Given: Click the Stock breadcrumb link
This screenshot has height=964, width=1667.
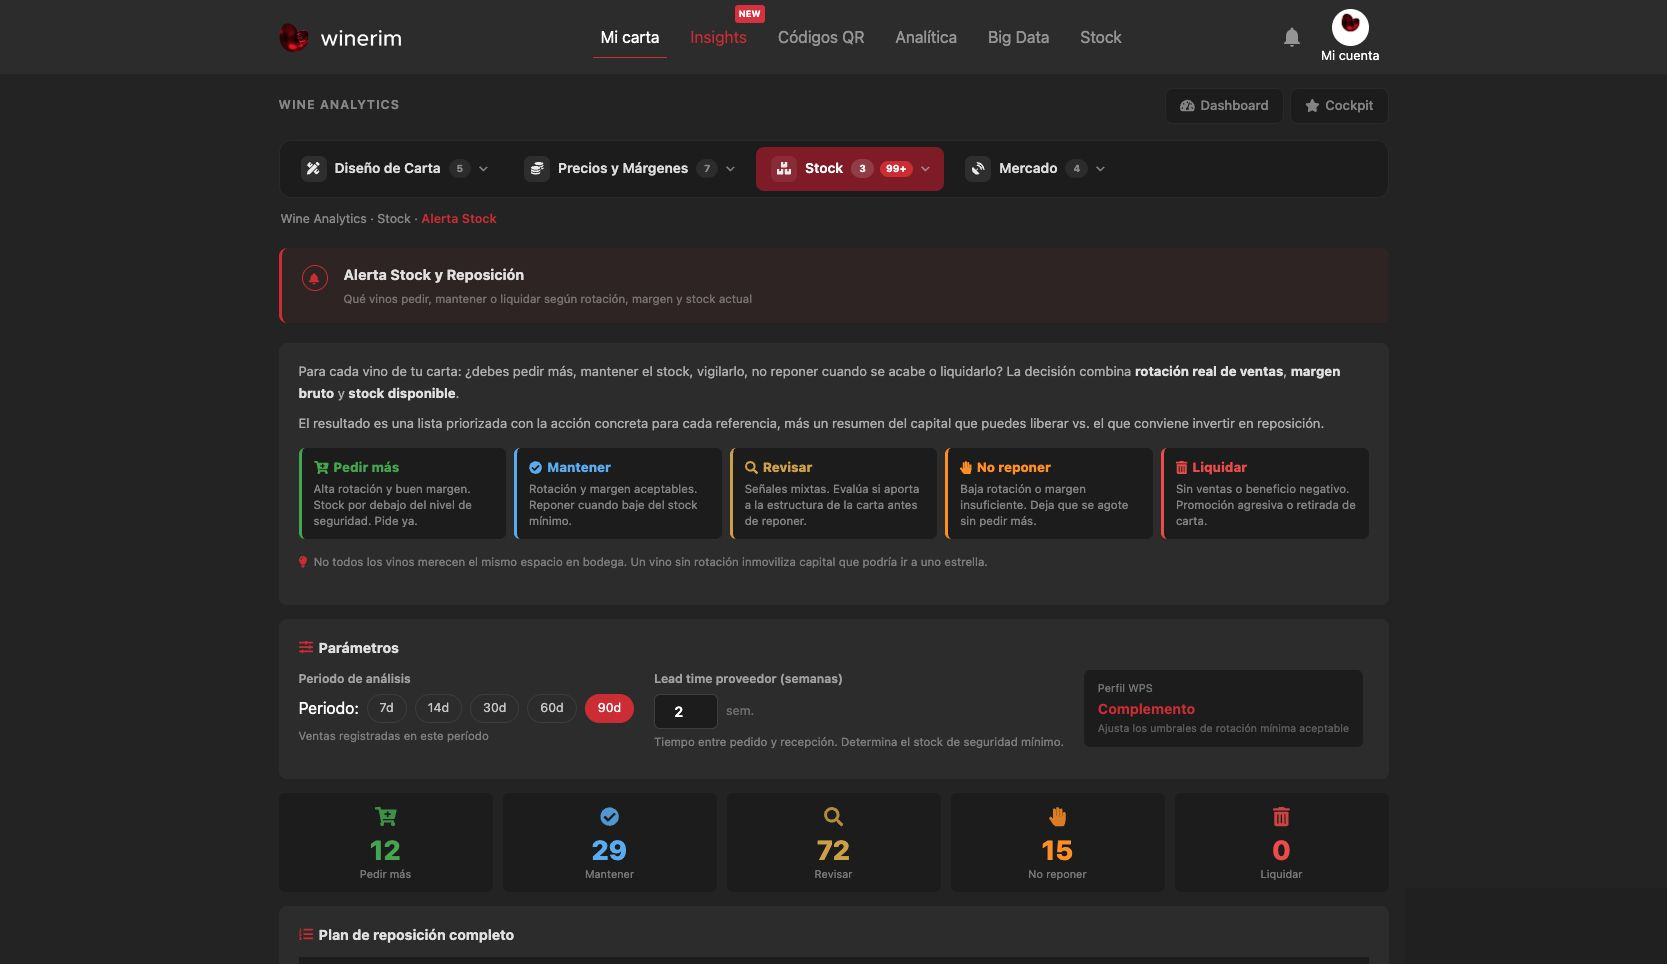Looking at the screenshot, I should point(394,219).
